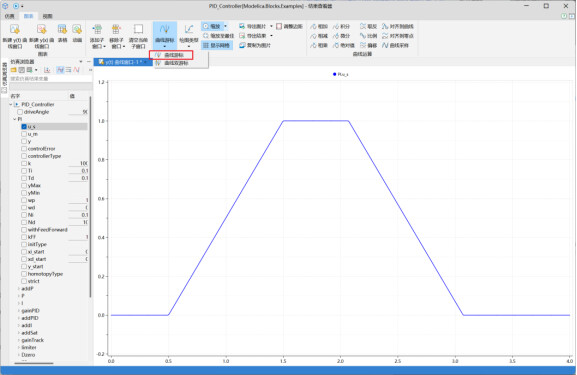Open the animation (动画) tool in ribbon
The height and width of the screenshot is (375, 577).
tap(77, 33)
